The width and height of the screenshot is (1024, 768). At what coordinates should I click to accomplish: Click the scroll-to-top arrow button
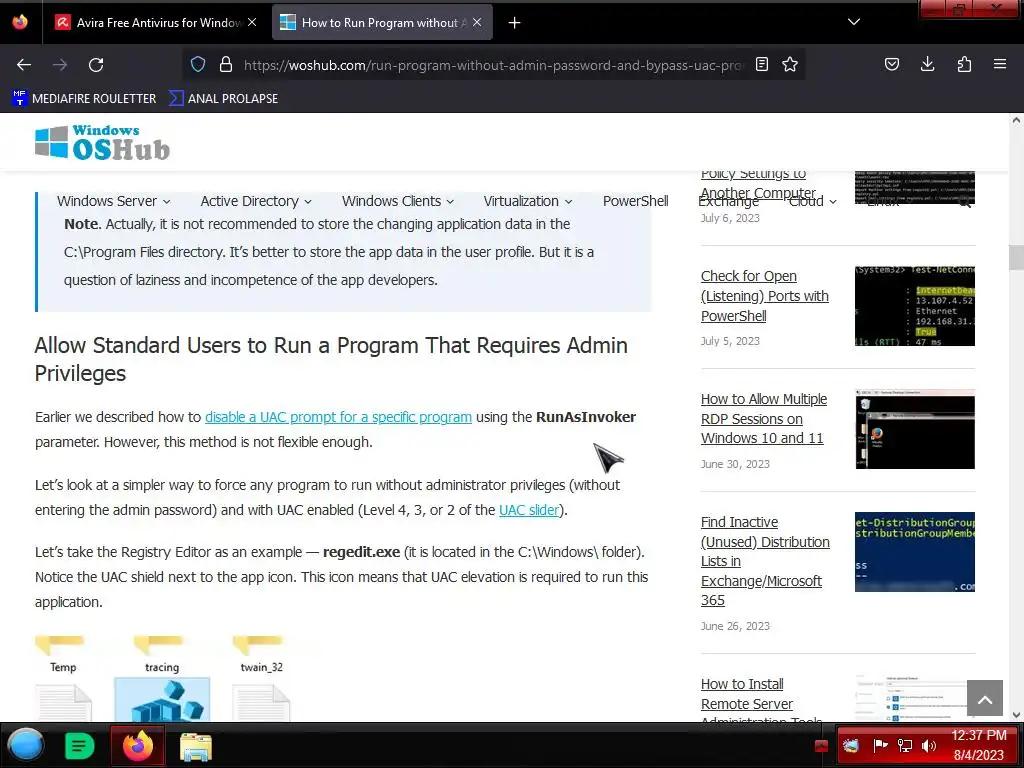coord(985,698)
